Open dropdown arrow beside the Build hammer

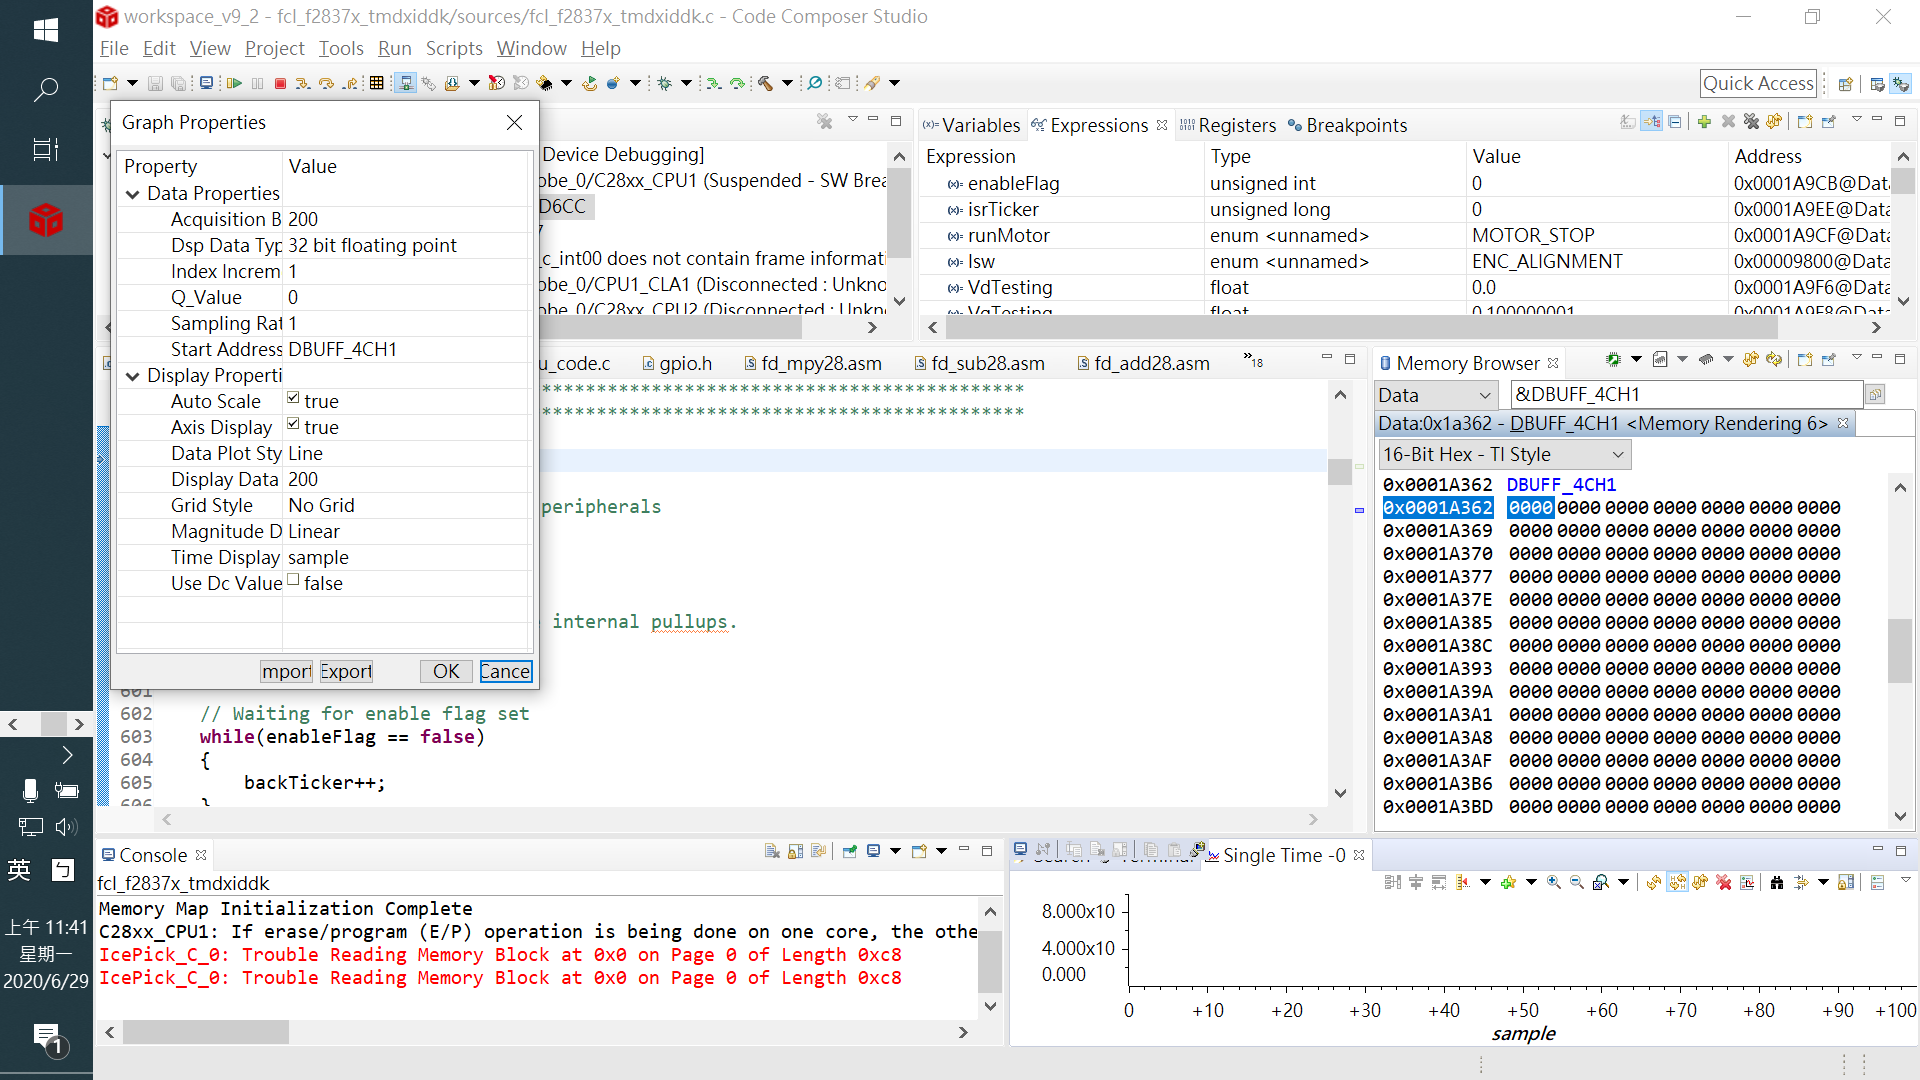[x=787, y=83]
